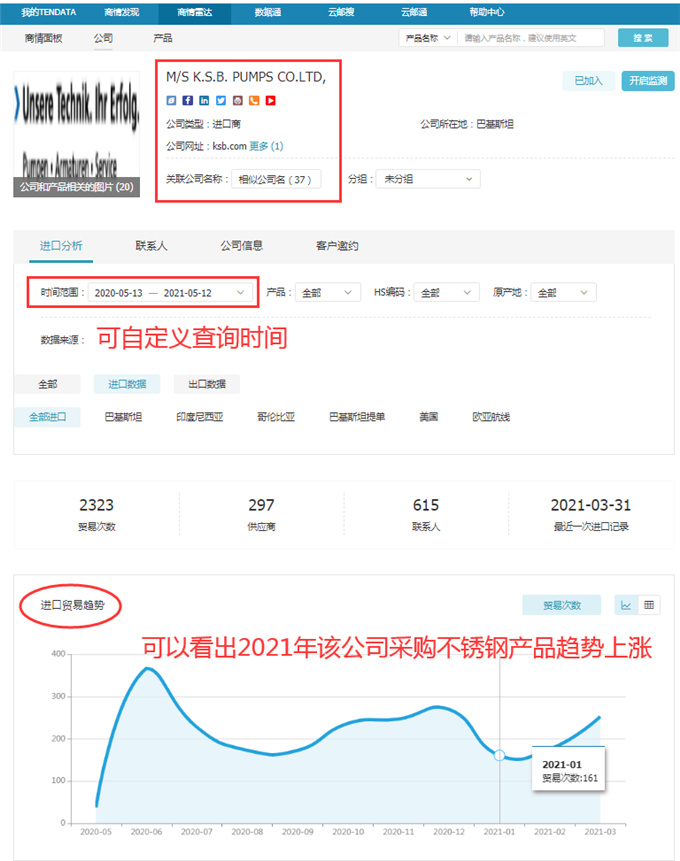Open 云邮搜 in top navigation
The height and width of the screenshot is (861, 680).
point(341,12)
